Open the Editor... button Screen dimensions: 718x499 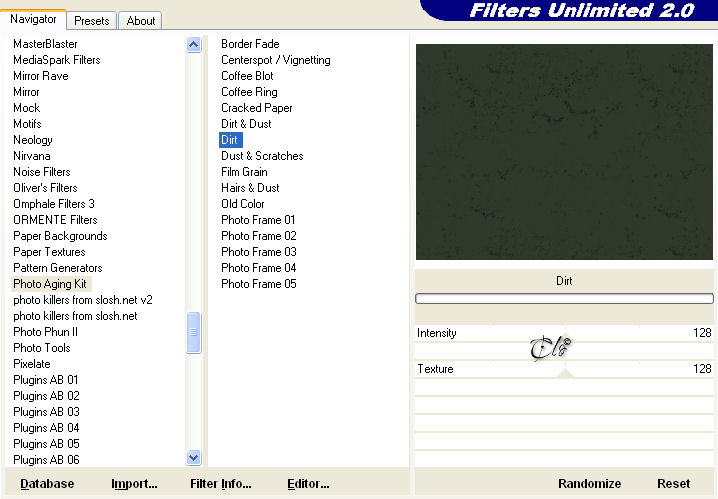pos(308,483)
